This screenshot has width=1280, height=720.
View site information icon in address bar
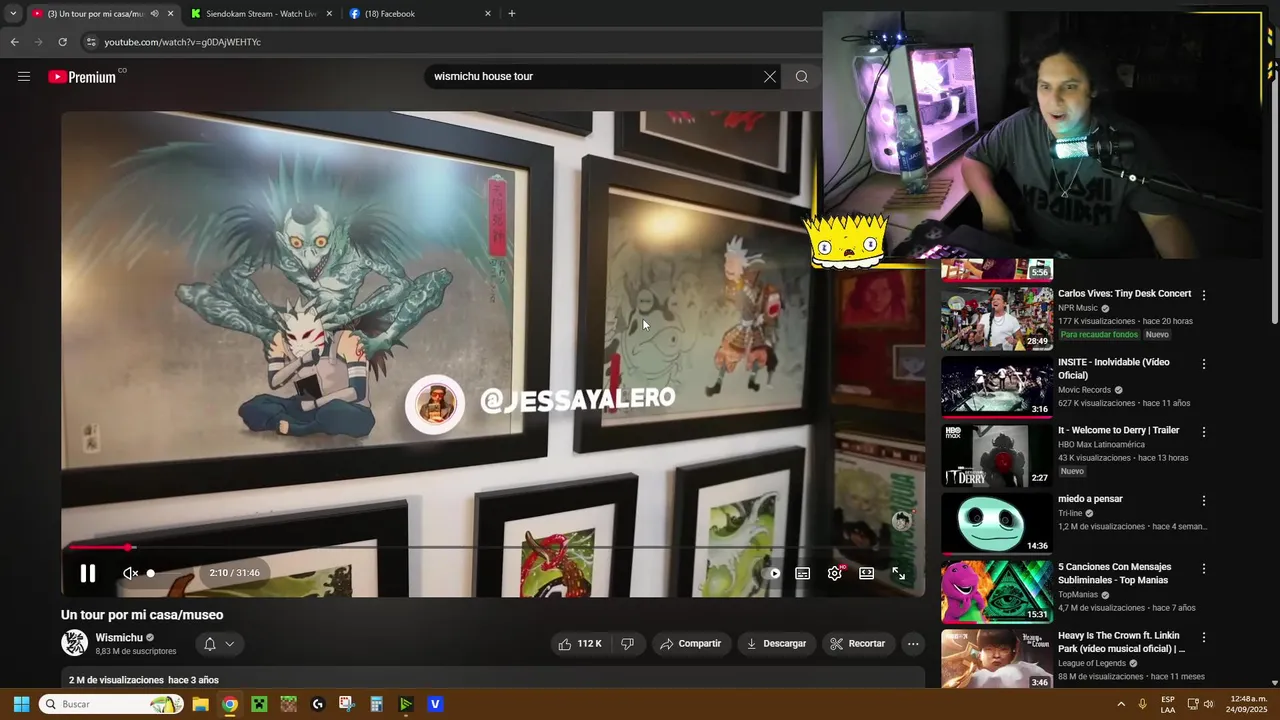pos(91,42)
